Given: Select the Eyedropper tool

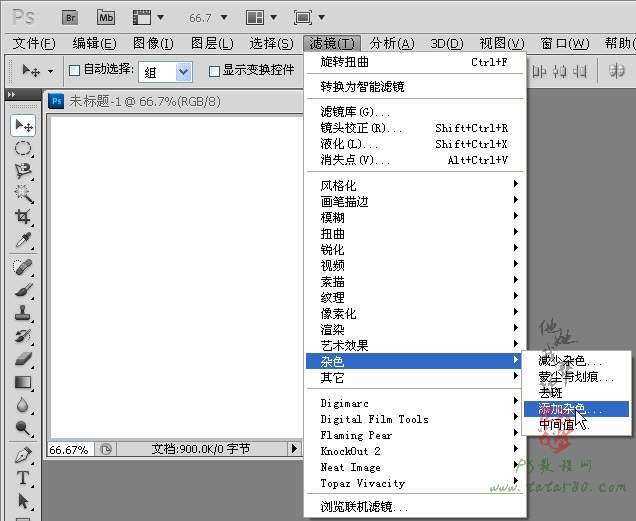Looking at the screenshot, I should coord(23,240).
